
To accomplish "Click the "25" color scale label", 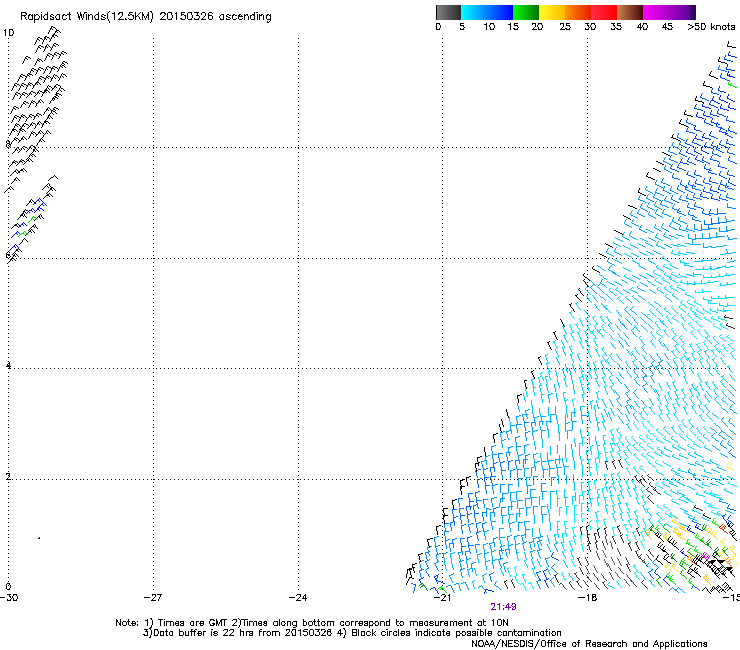I will click(565, 27).
